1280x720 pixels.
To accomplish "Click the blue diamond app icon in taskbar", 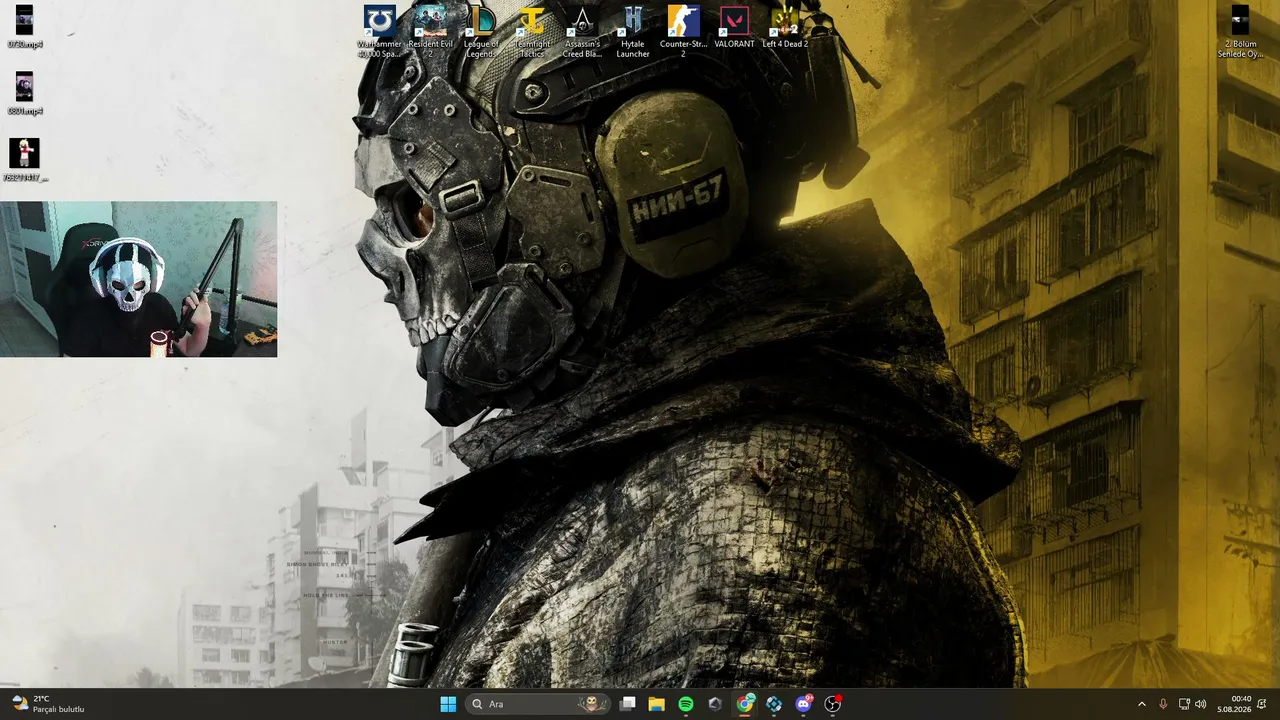I will pos(774,704).
